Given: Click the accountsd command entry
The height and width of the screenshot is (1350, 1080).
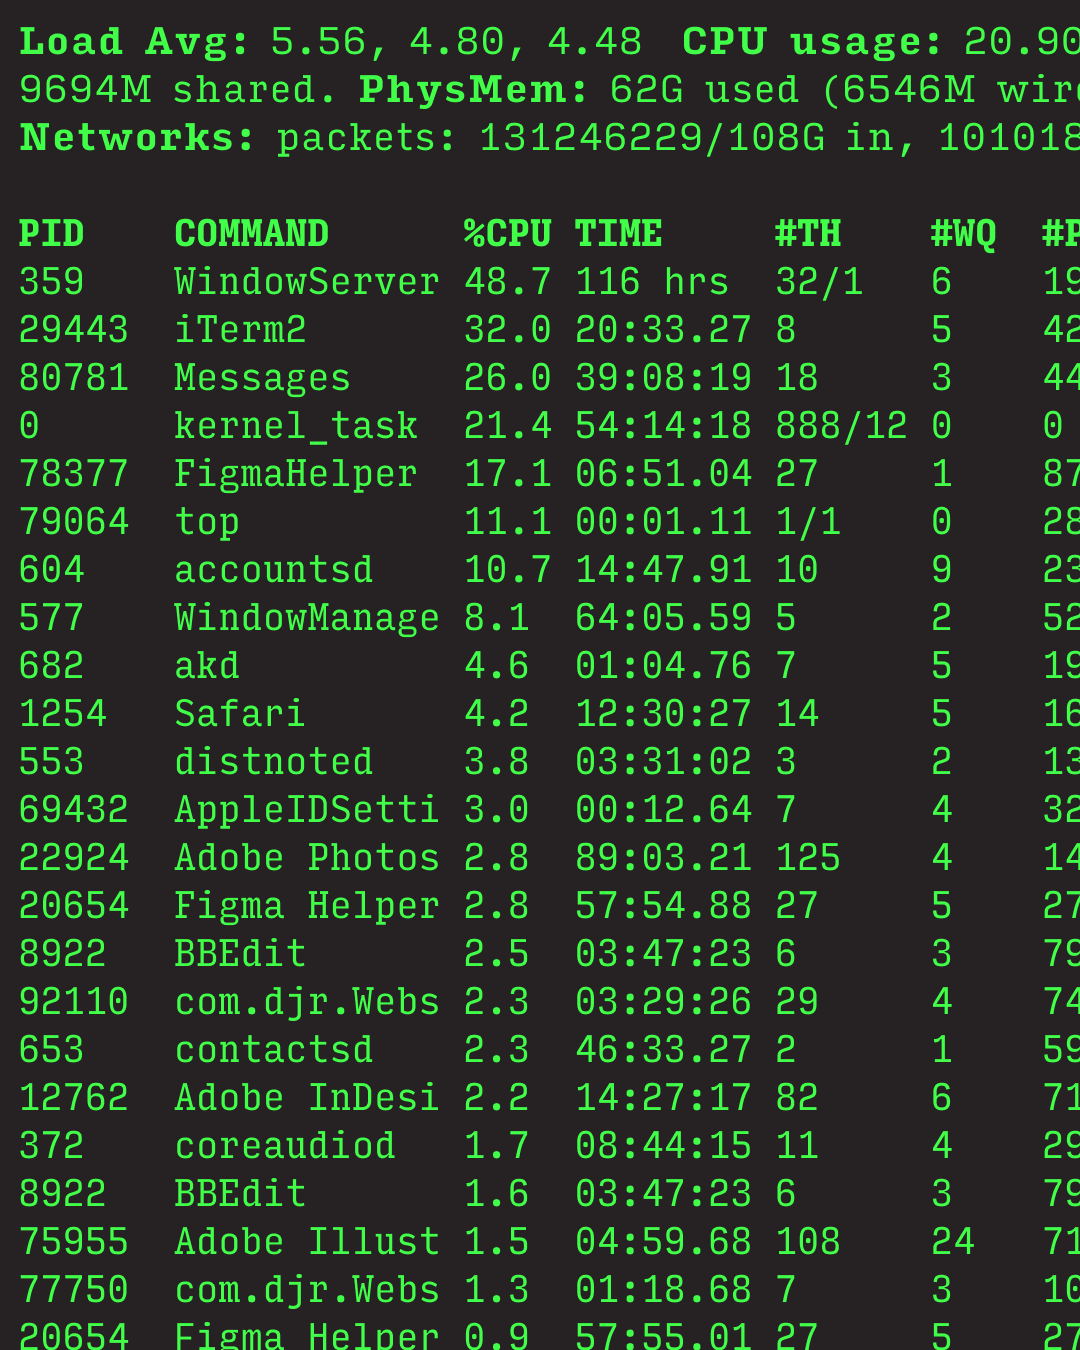Looking at the screenshot, I should click(273, 570).
